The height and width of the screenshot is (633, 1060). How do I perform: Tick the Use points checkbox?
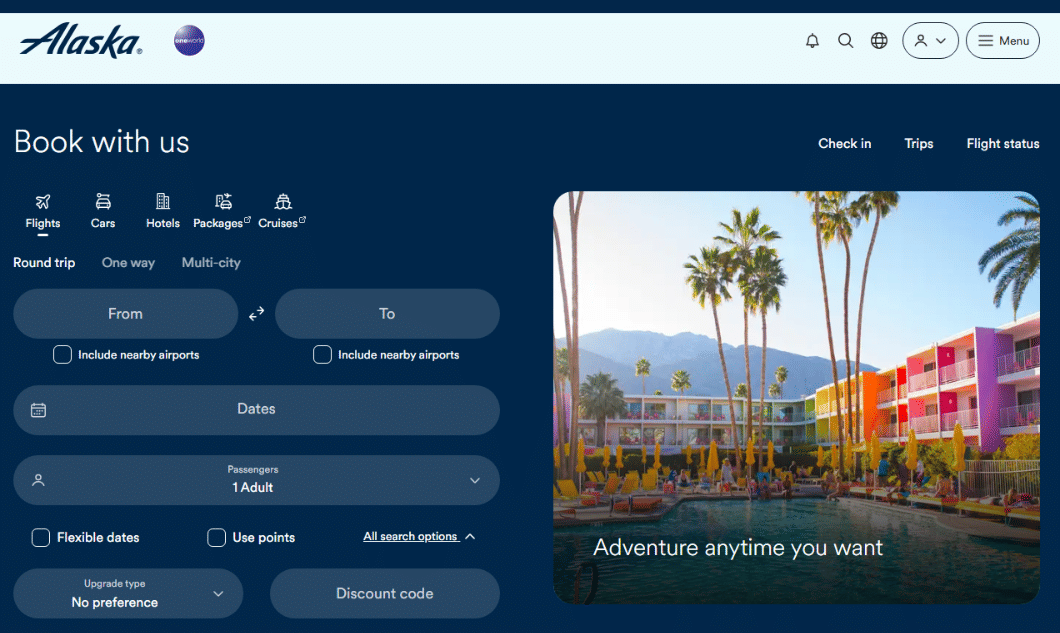coord(216,538)
